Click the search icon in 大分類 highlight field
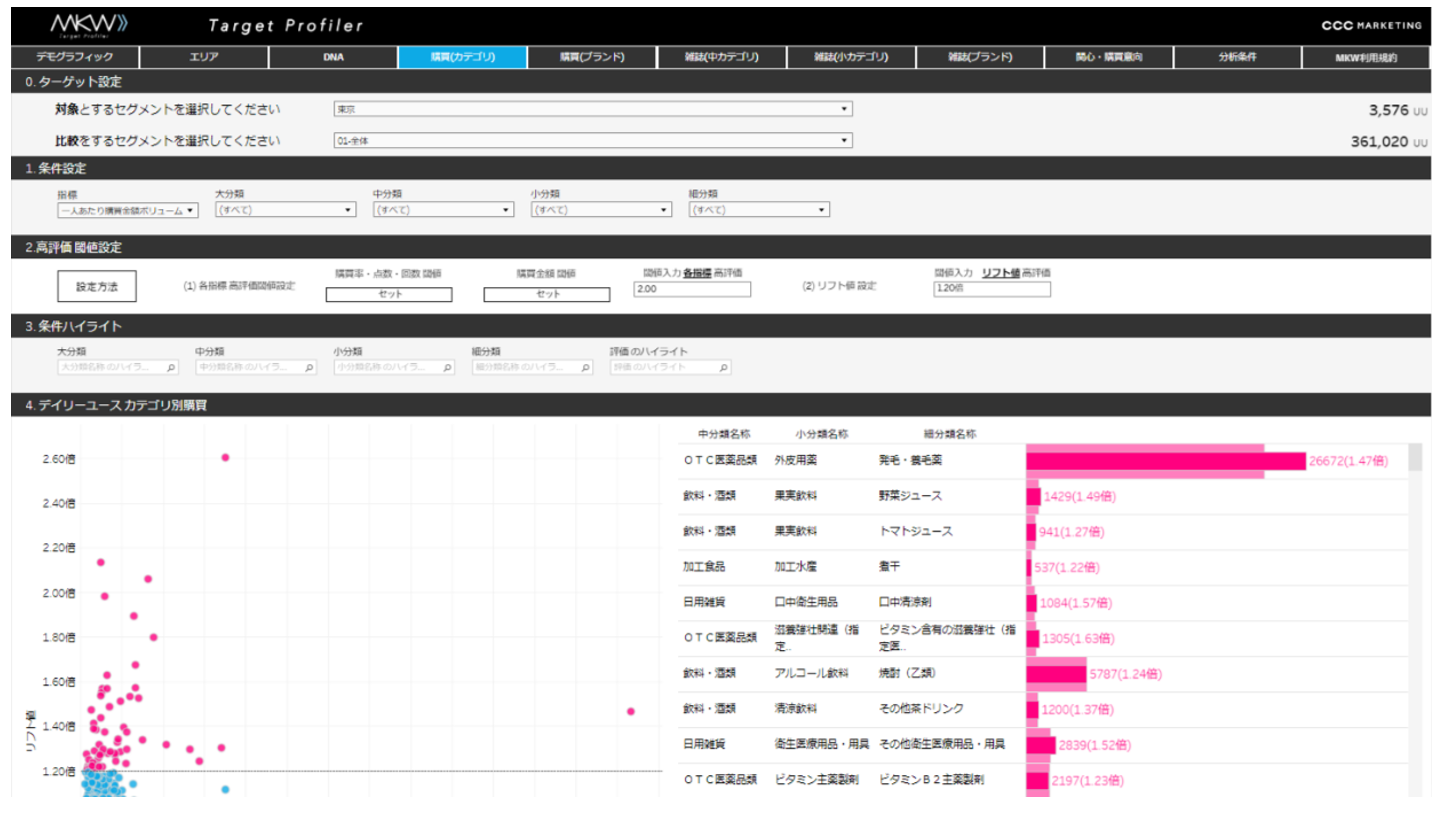Image resolution: width=1443 pixels, height=815 pixels. [171, 368]
